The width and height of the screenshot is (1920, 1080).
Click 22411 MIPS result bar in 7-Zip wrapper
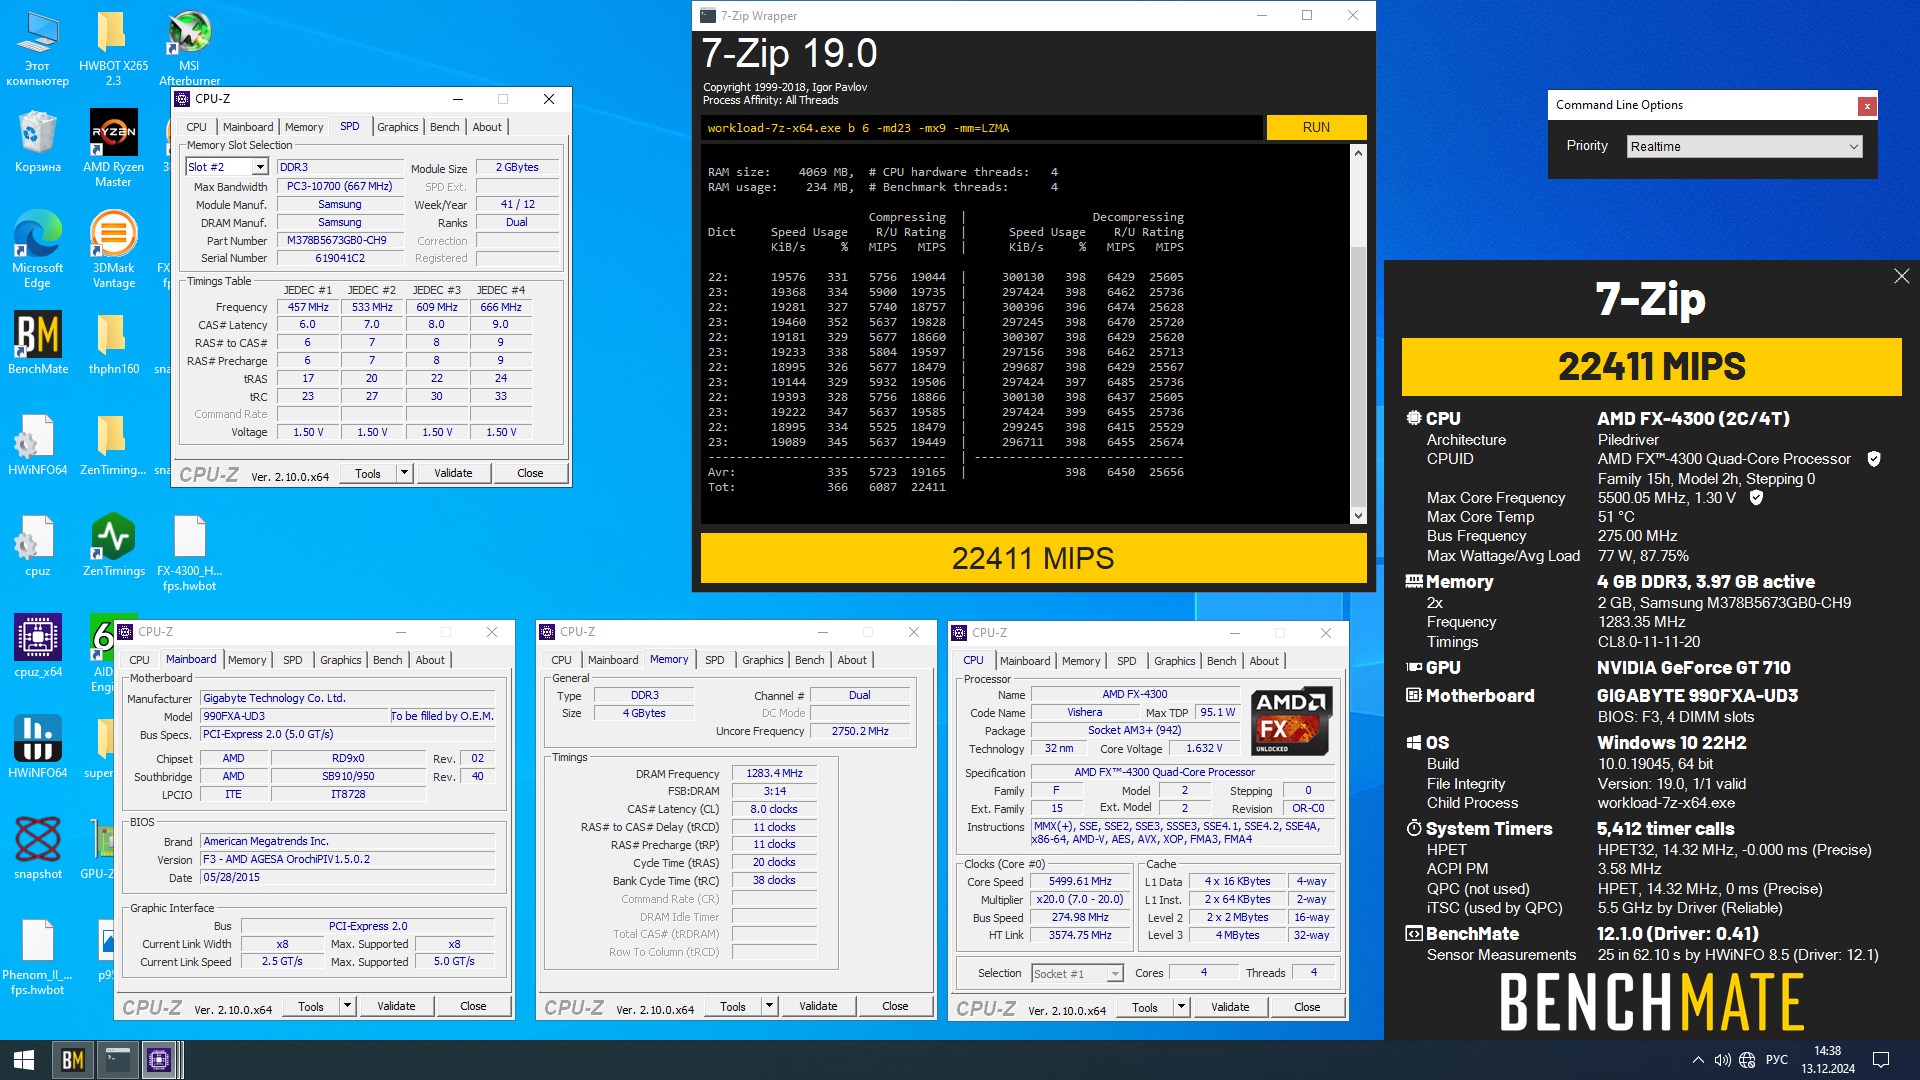[x=1033, y=558]
